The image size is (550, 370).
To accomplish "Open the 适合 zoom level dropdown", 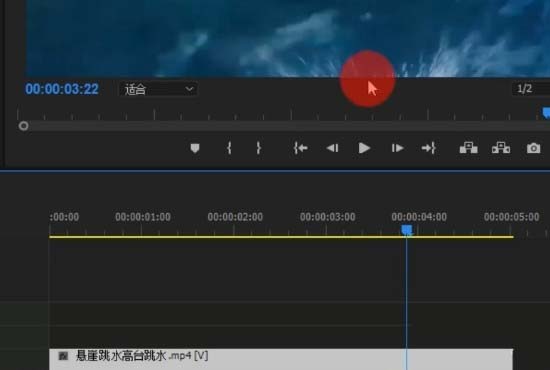I will (158, 89).
